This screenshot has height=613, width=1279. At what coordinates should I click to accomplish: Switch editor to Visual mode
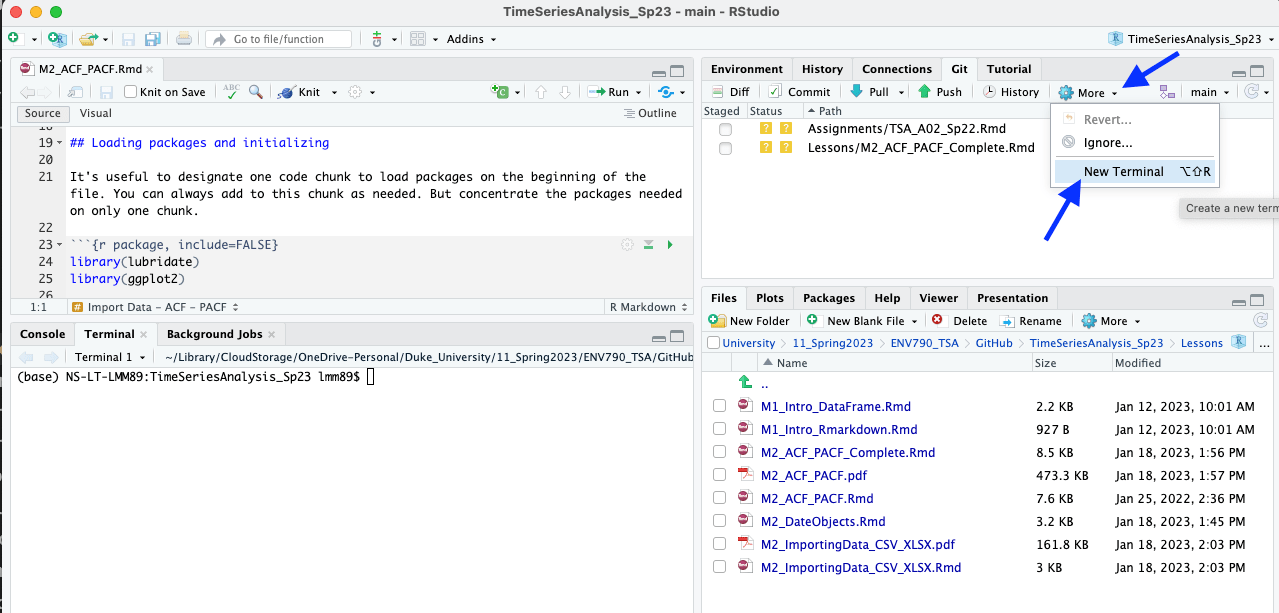click(x=96, y=113)
